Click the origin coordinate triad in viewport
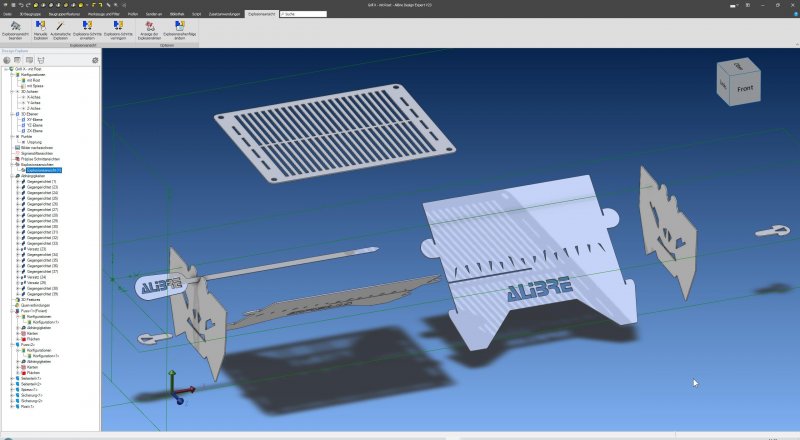Viewport: 800px width, 440px height. pos(179,390)
